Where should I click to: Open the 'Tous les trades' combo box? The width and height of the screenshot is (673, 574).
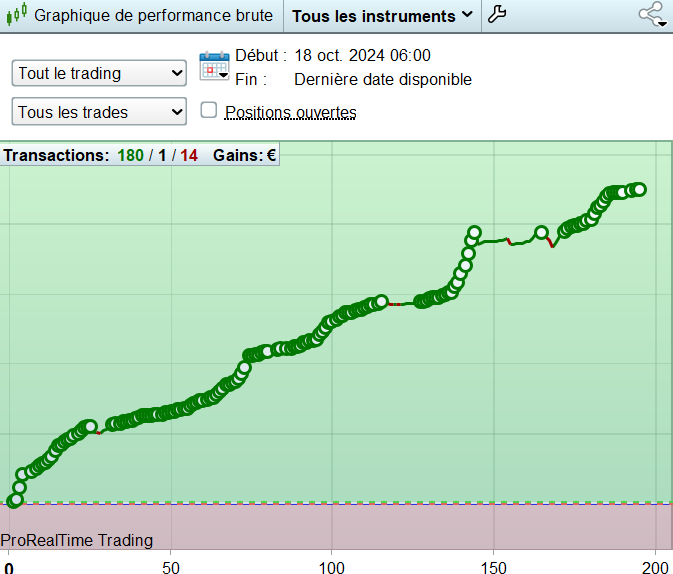pos(99,112)
